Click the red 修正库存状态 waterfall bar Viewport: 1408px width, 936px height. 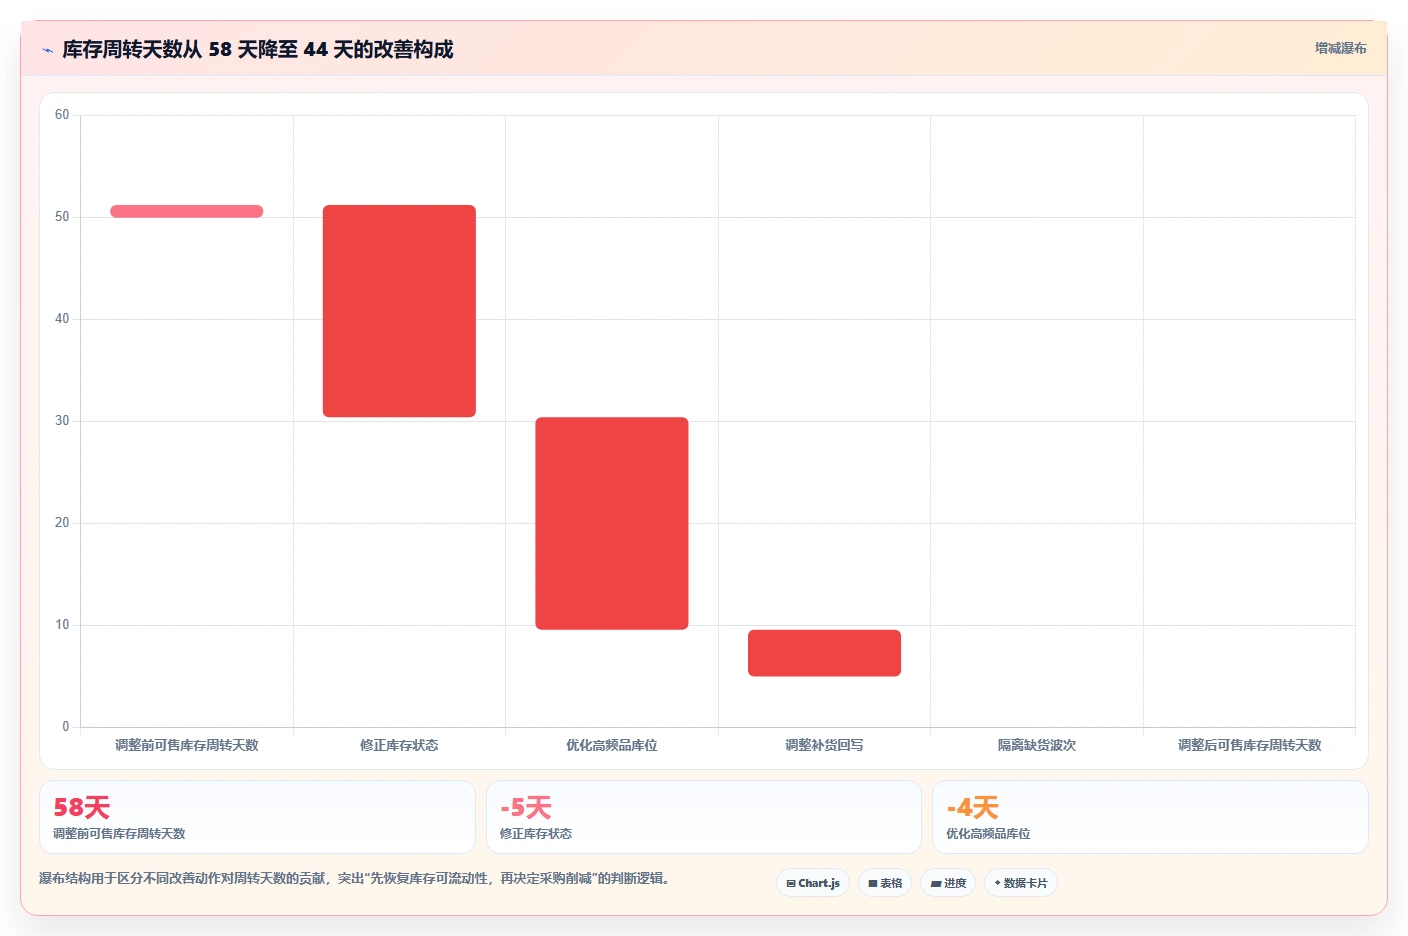point(399,311)
